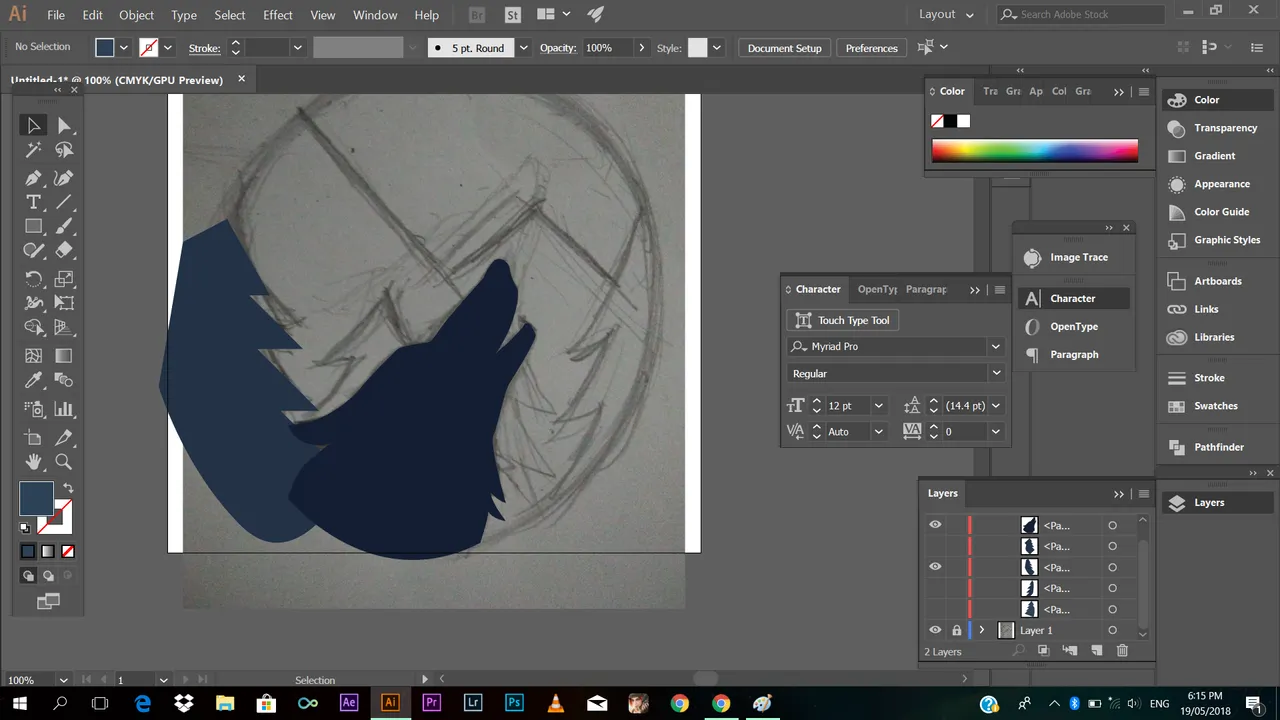The height and width of the screenshot is (720, 1280).
Task: Hide the topmost path in Layers panel
Action: (x=935, y=525)
